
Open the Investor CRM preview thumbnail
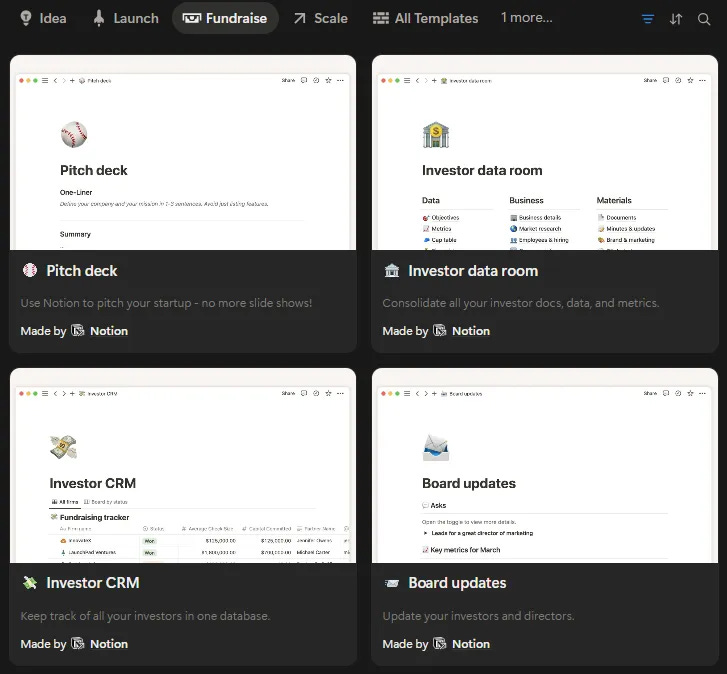click(183, 466)
